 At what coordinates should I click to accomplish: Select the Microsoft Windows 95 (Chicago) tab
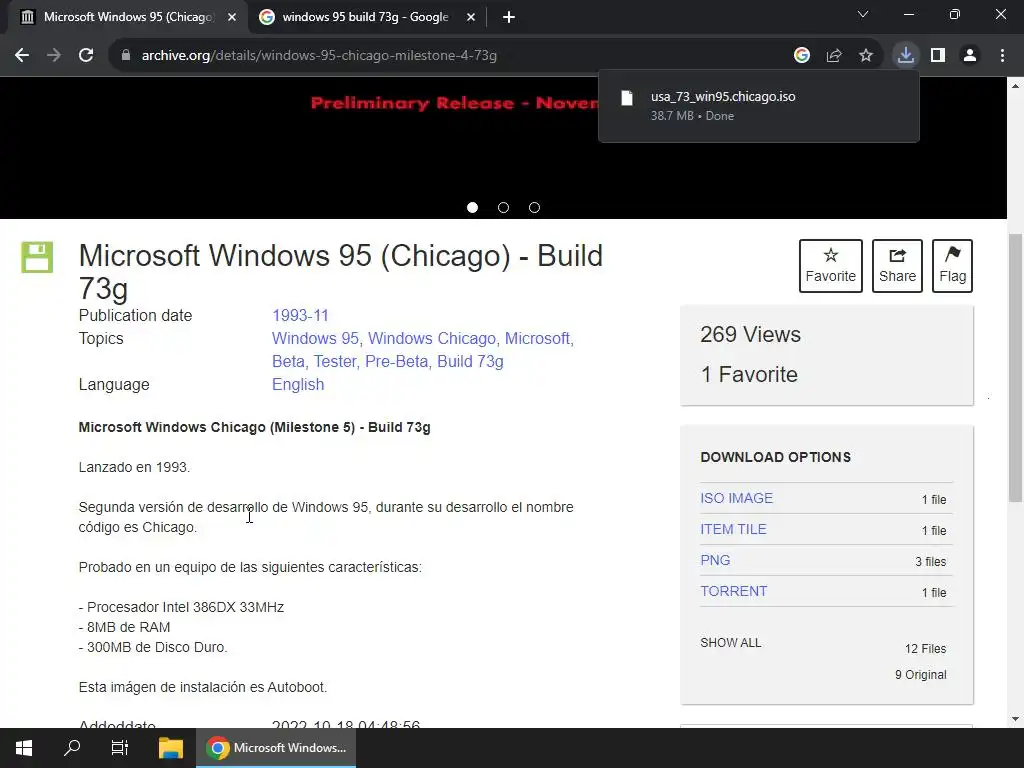point(128,17)
